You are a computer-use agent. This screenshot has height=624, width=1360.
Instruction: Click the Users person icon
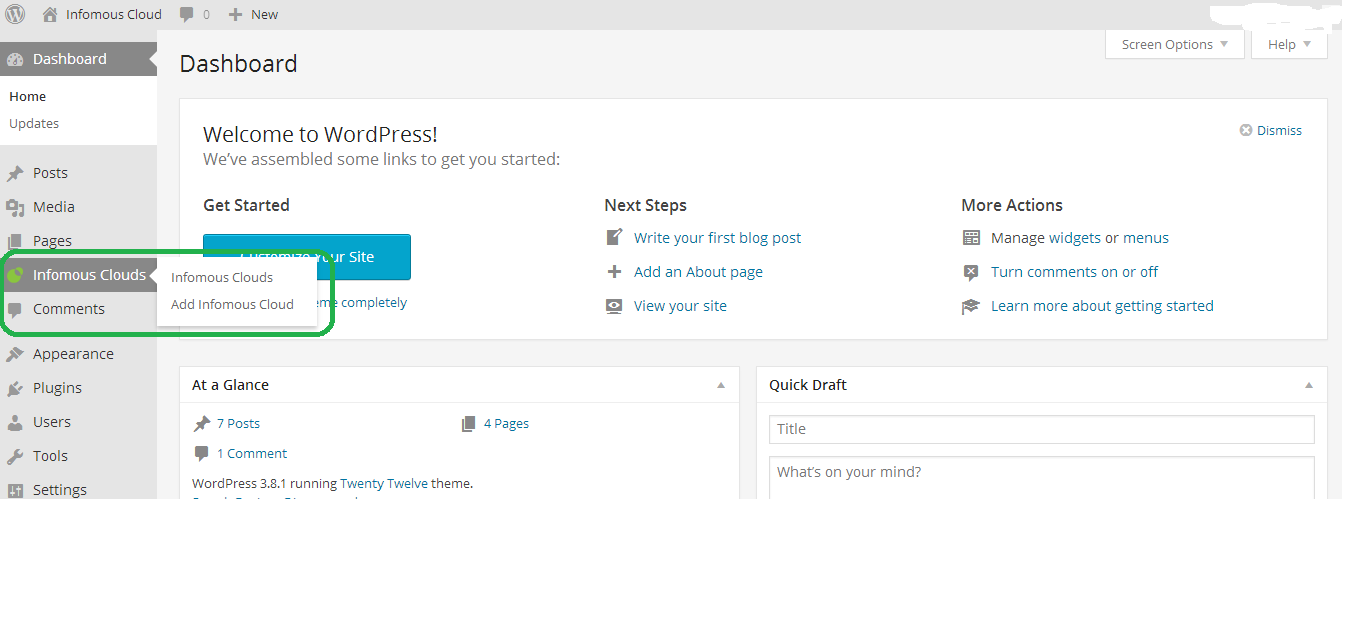coord(15,422)
